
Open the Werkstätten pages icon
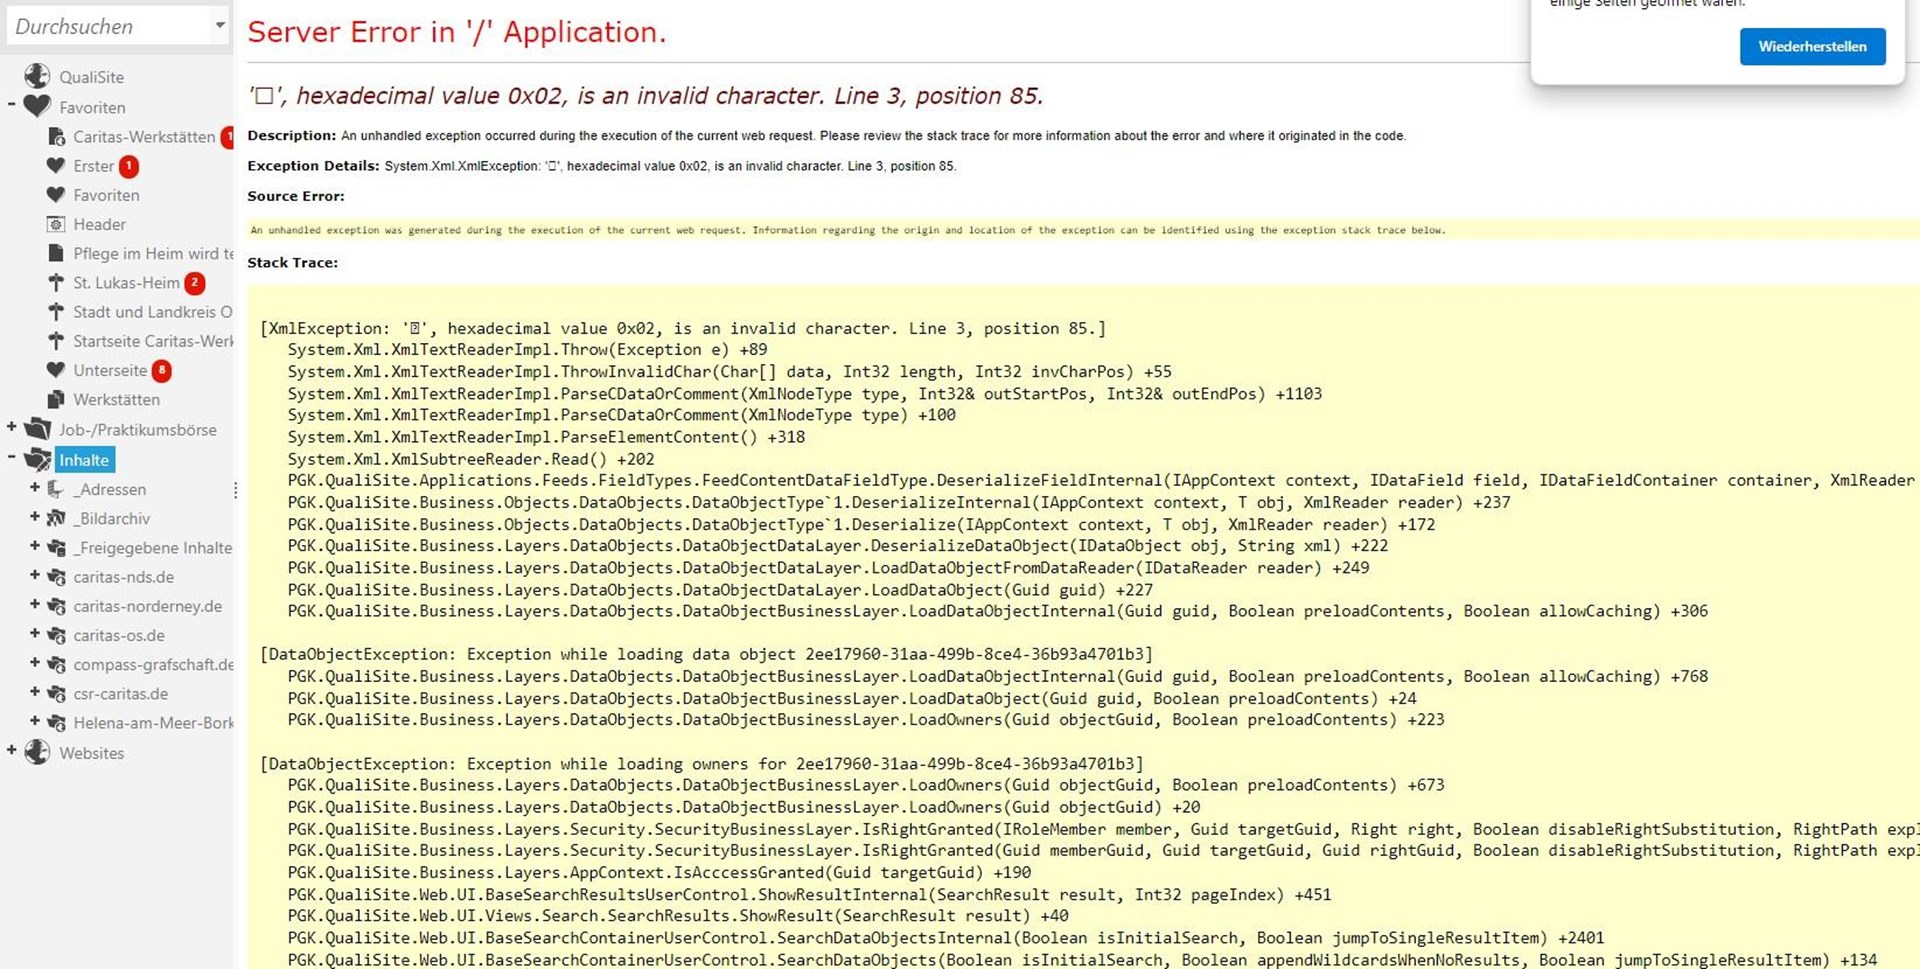coord(55,399)
